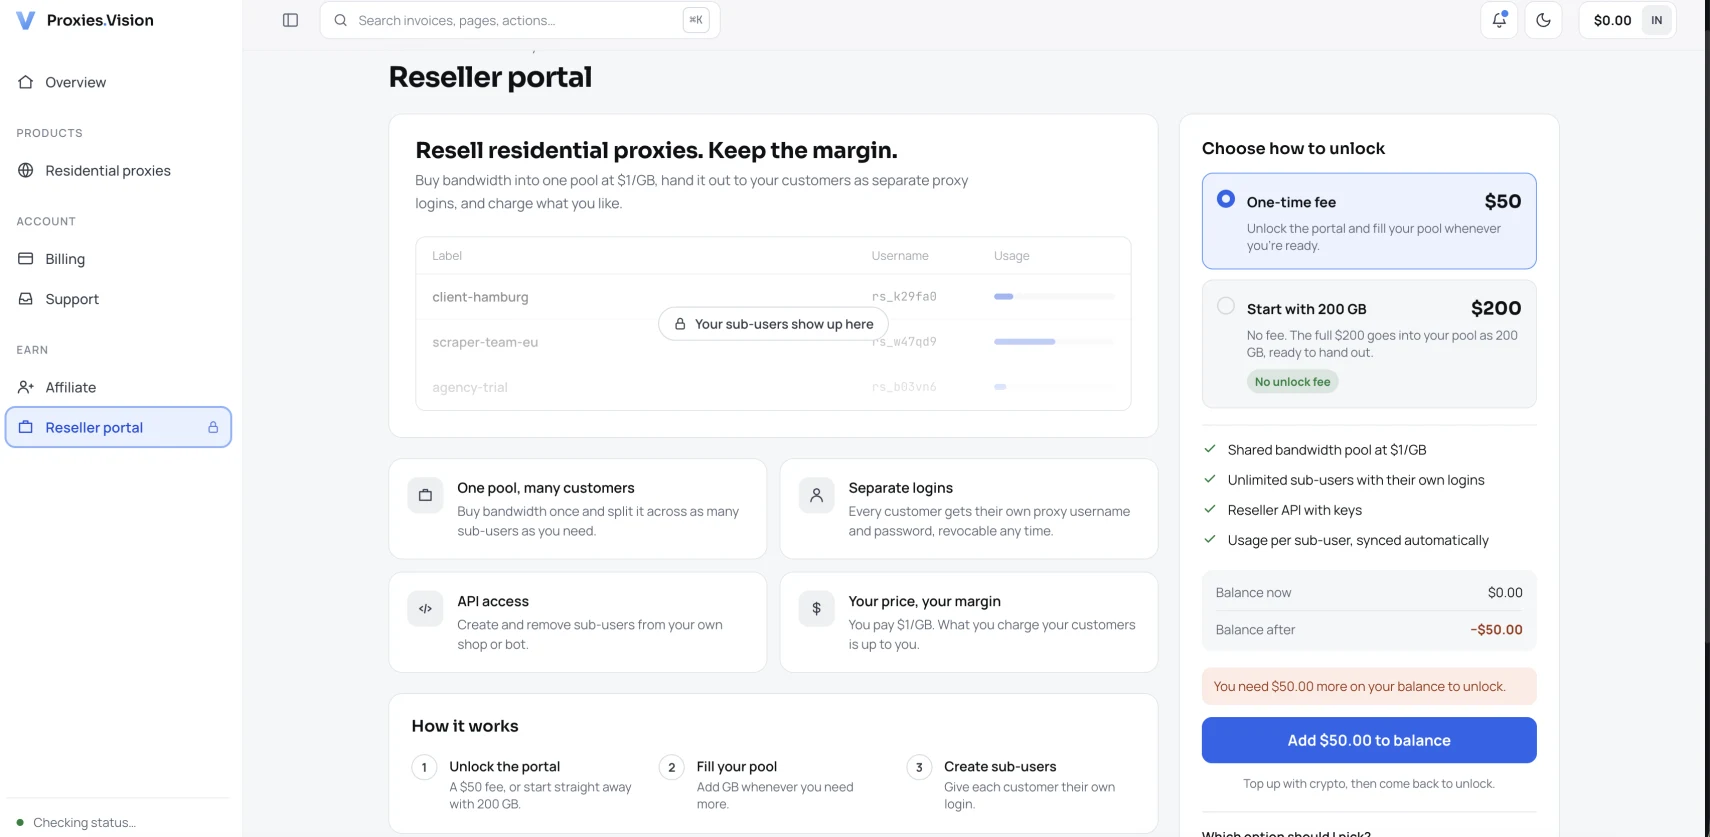Open the Overview page

coord(118,82)
